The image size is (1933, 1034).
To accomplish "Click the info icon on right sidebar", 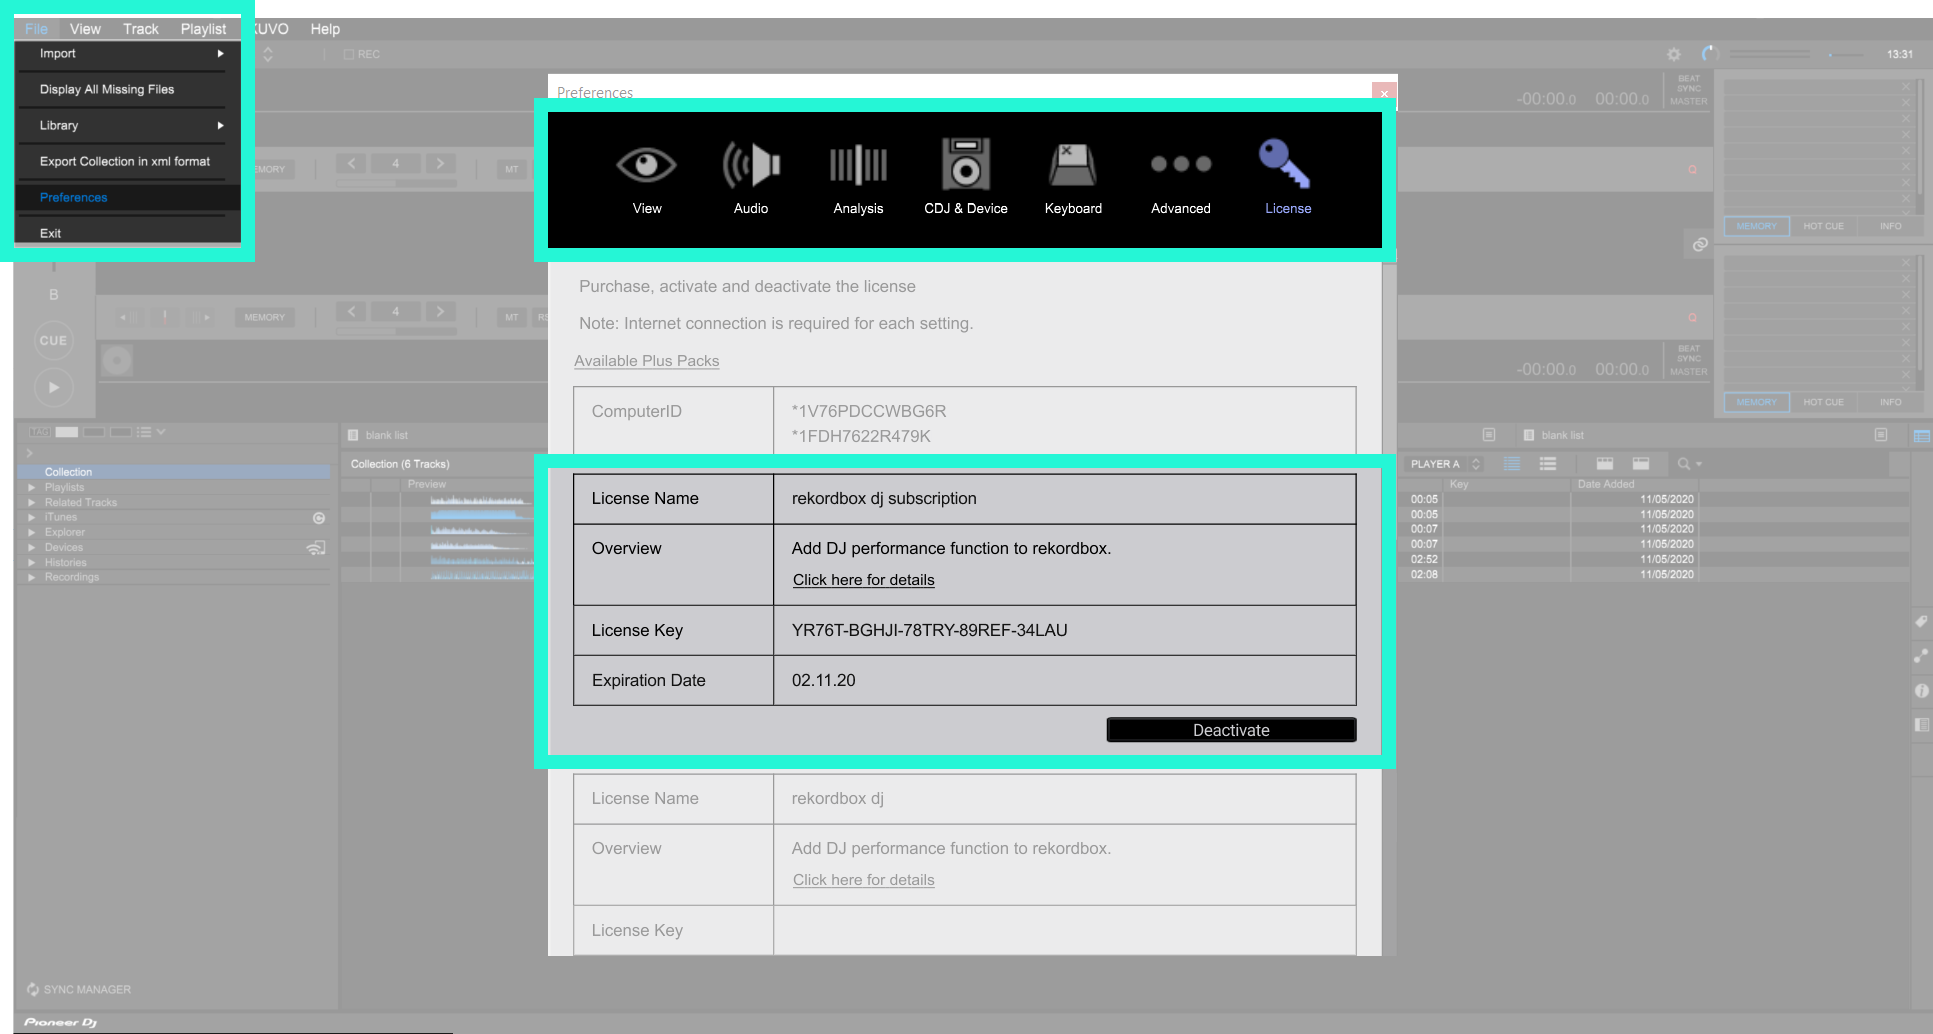I will click(1921, 691).
